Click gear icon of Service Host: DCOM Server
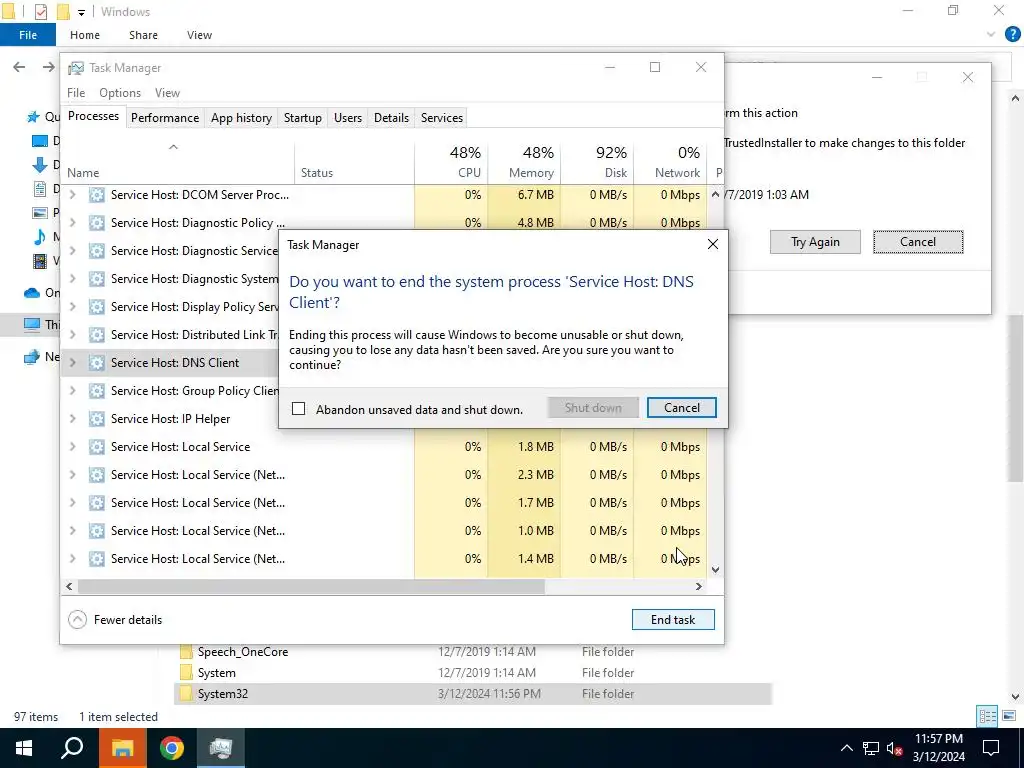Screen dimensions: 1024x768 pos(97,195)
